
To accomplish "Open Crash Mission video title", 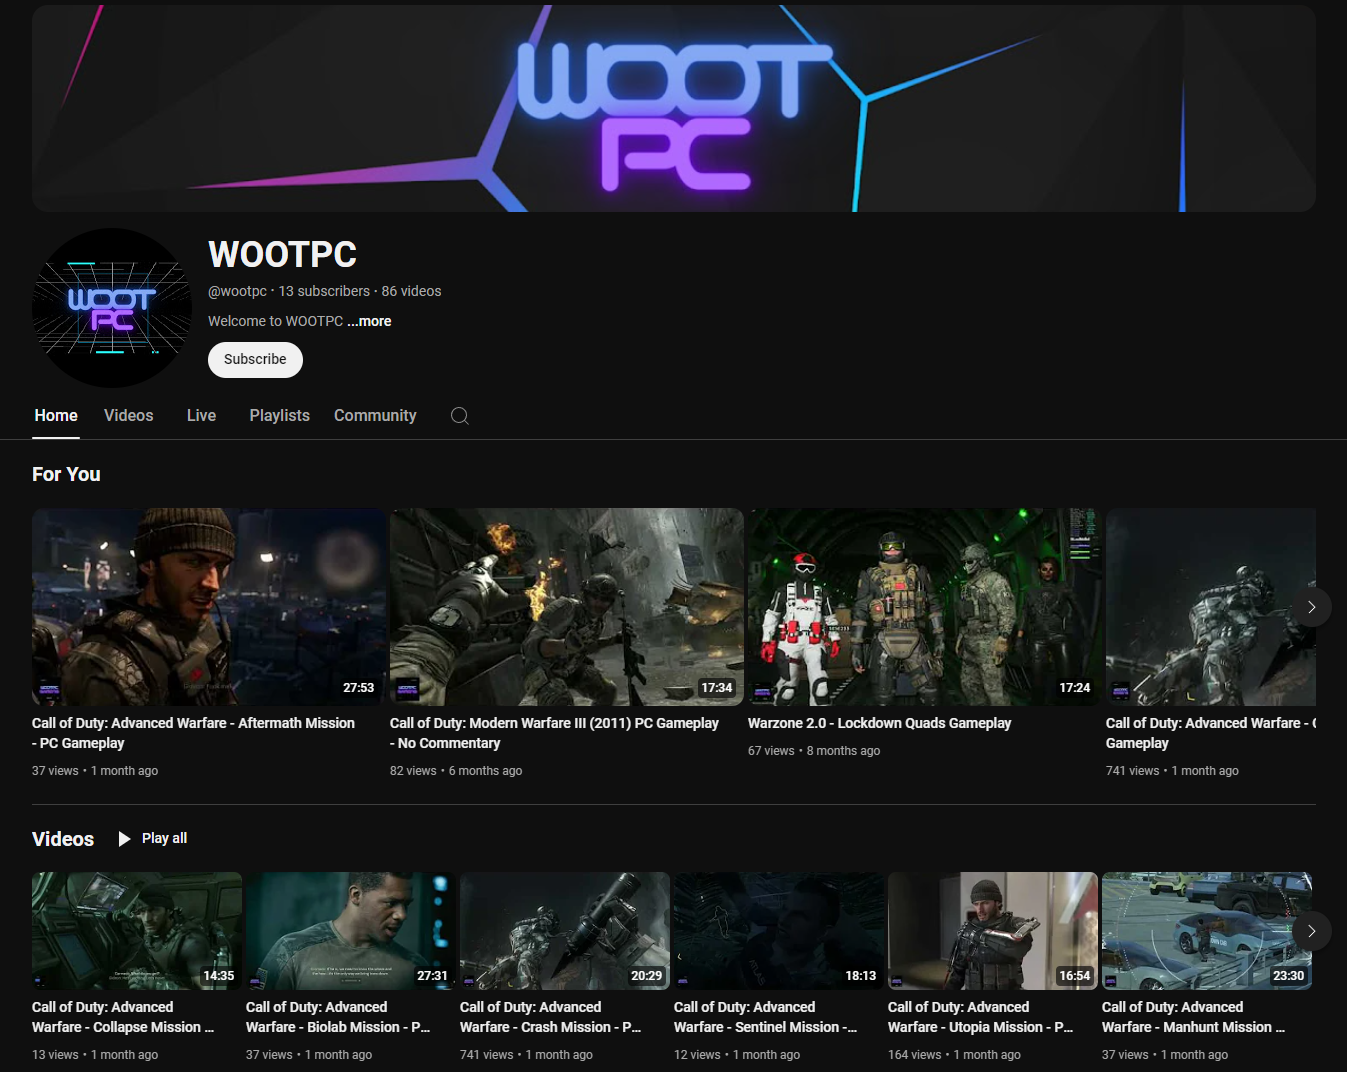I will pos(550,1017).
